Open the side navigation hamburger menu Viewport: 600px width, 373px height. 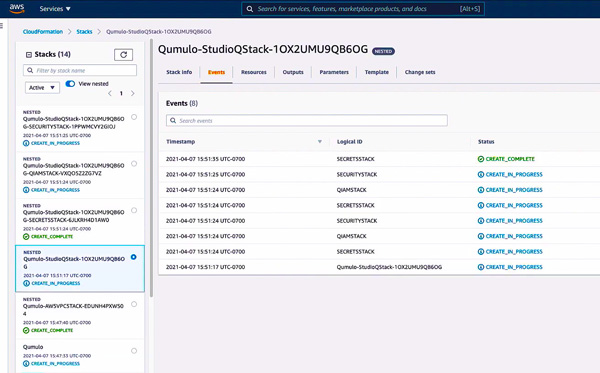pos(2,26)
